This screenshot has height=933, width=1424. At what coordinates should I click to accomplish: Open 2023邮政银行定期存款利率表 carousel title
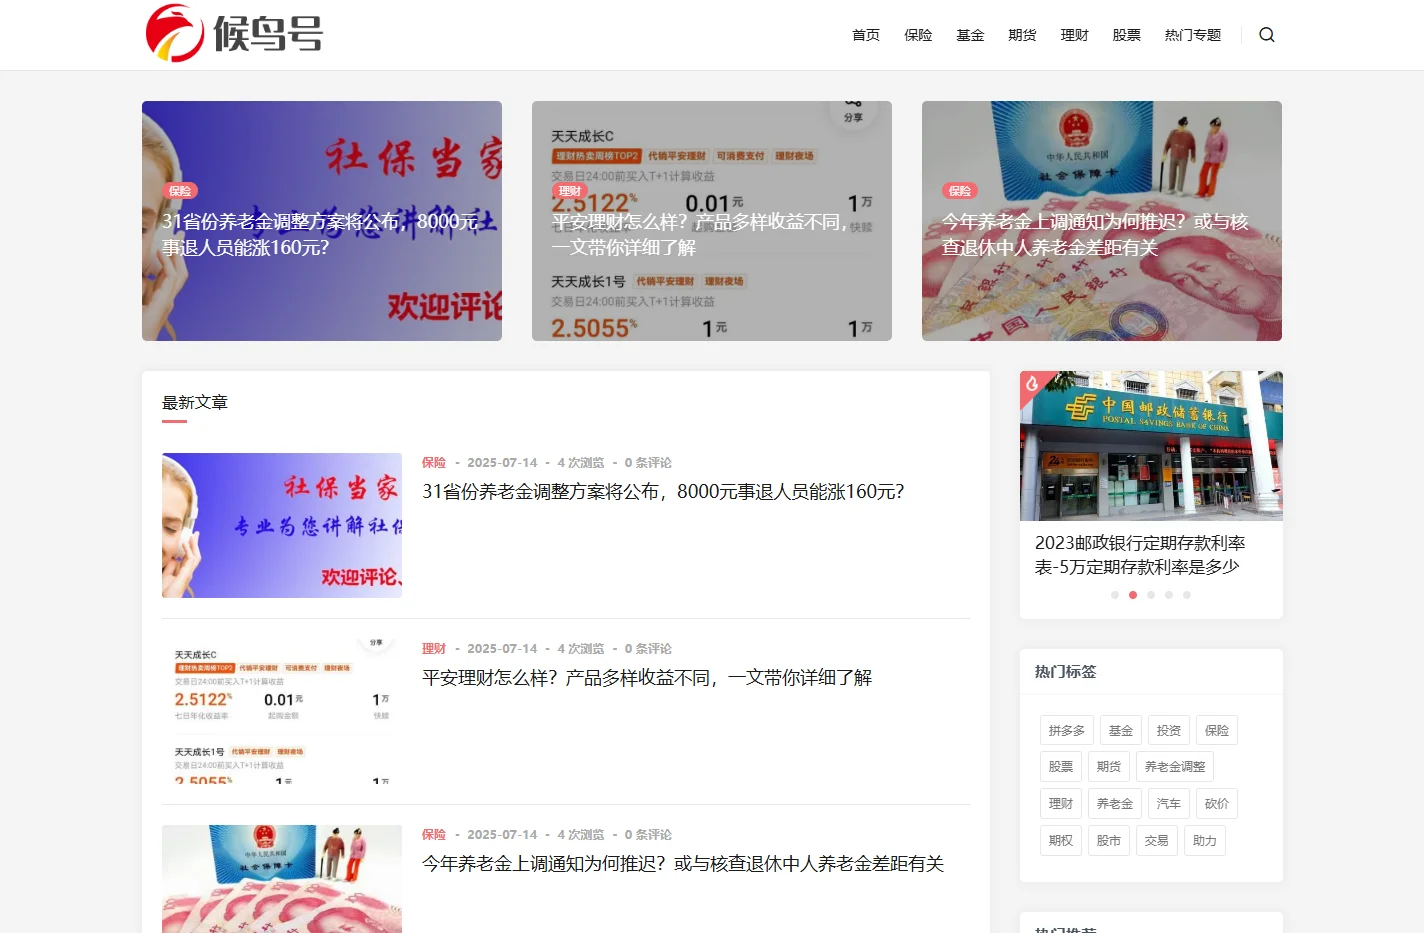click(1140, 555)
